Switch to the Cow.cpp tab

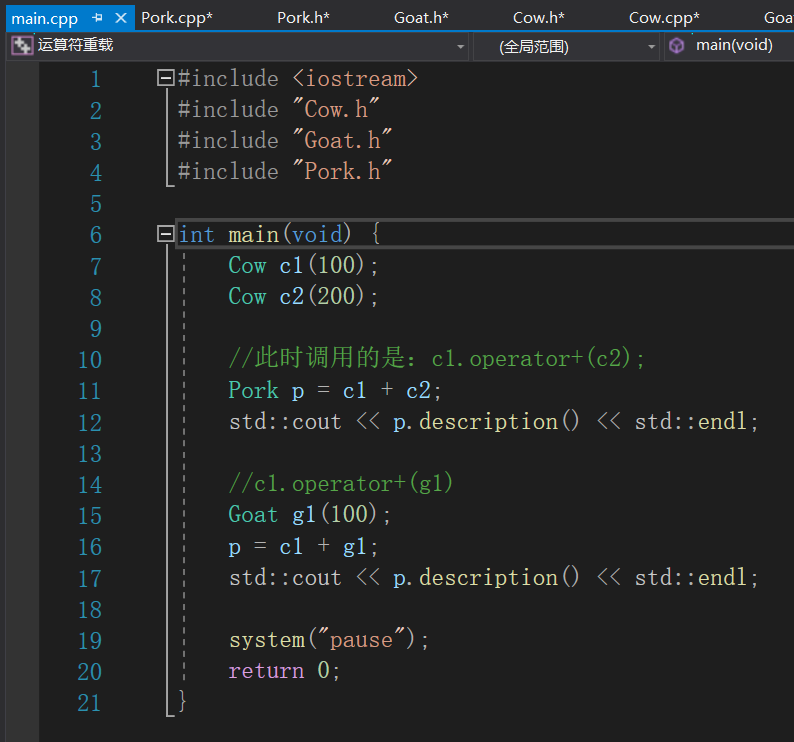(x=663, y=18)
